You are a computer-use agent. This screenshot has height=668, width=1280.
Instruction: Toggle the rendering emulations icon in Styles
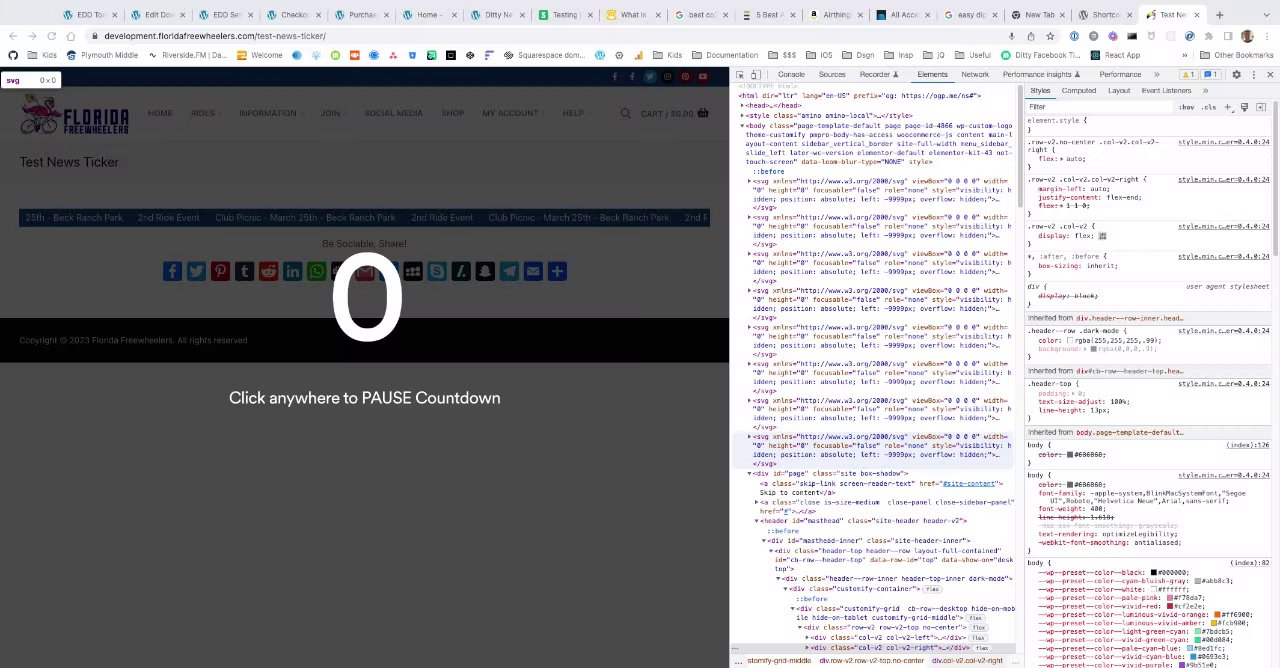tap(1244, 107)
